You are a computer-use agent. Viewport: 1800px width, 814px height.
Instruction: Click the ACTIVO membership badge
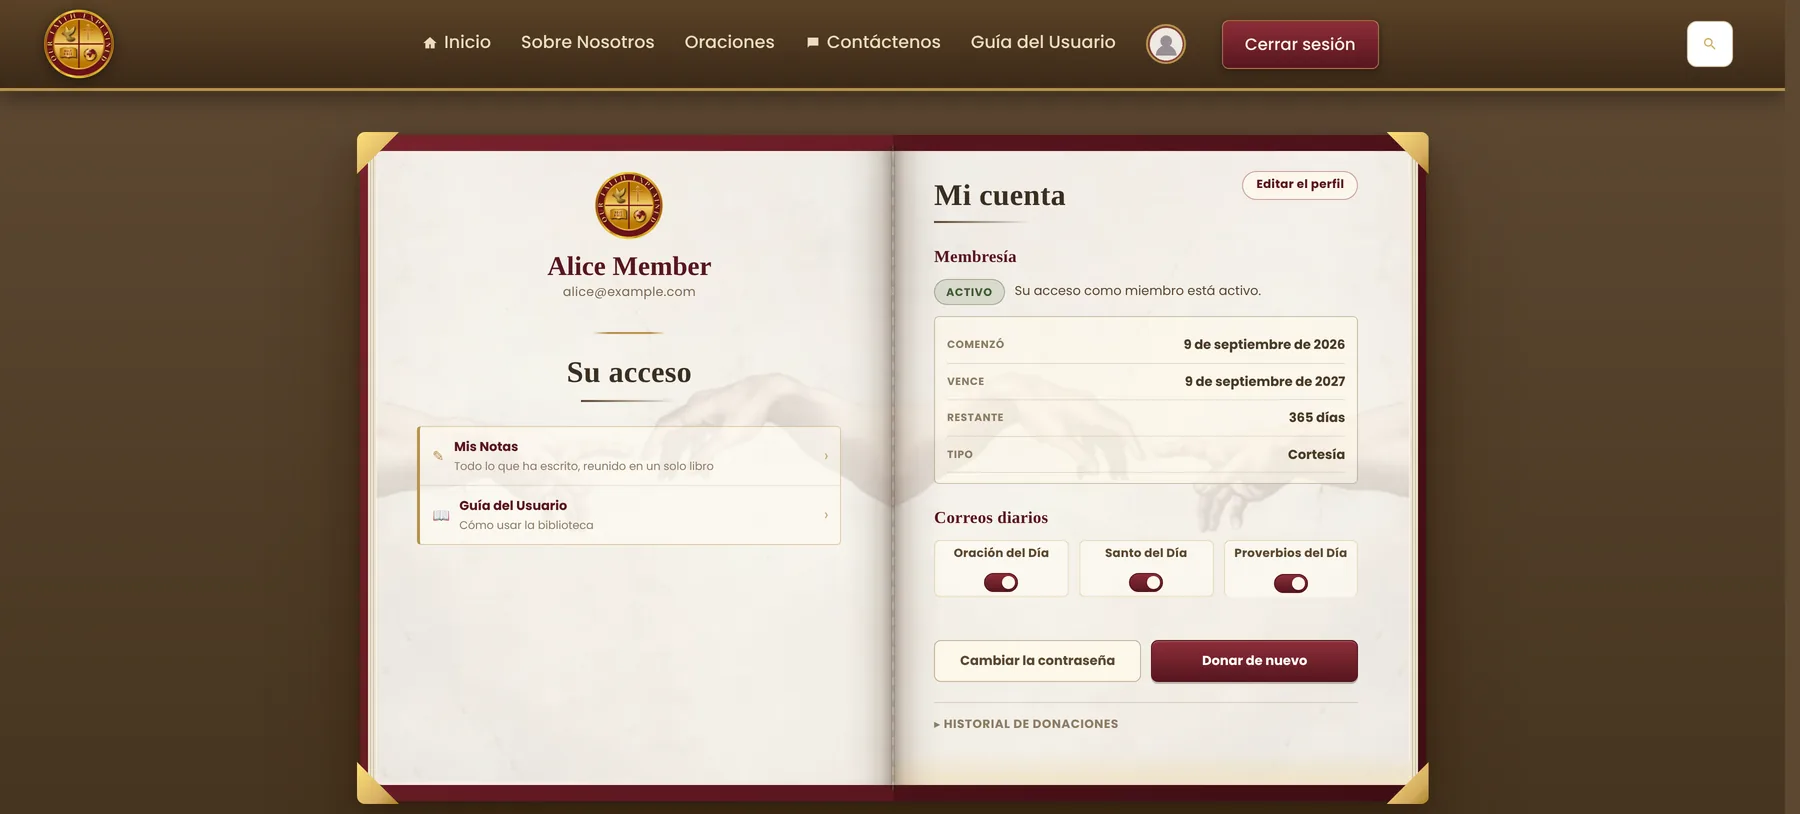(x=969, y=292)
